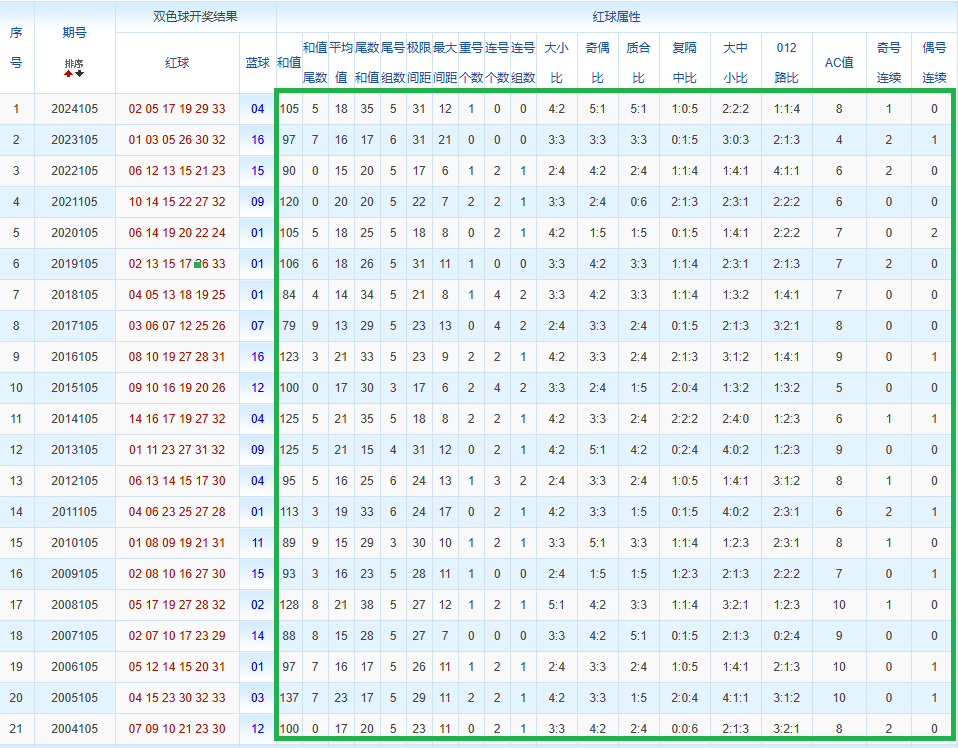Click the AC值 column header
Viewport: 958px width, 748px height.
839,62
